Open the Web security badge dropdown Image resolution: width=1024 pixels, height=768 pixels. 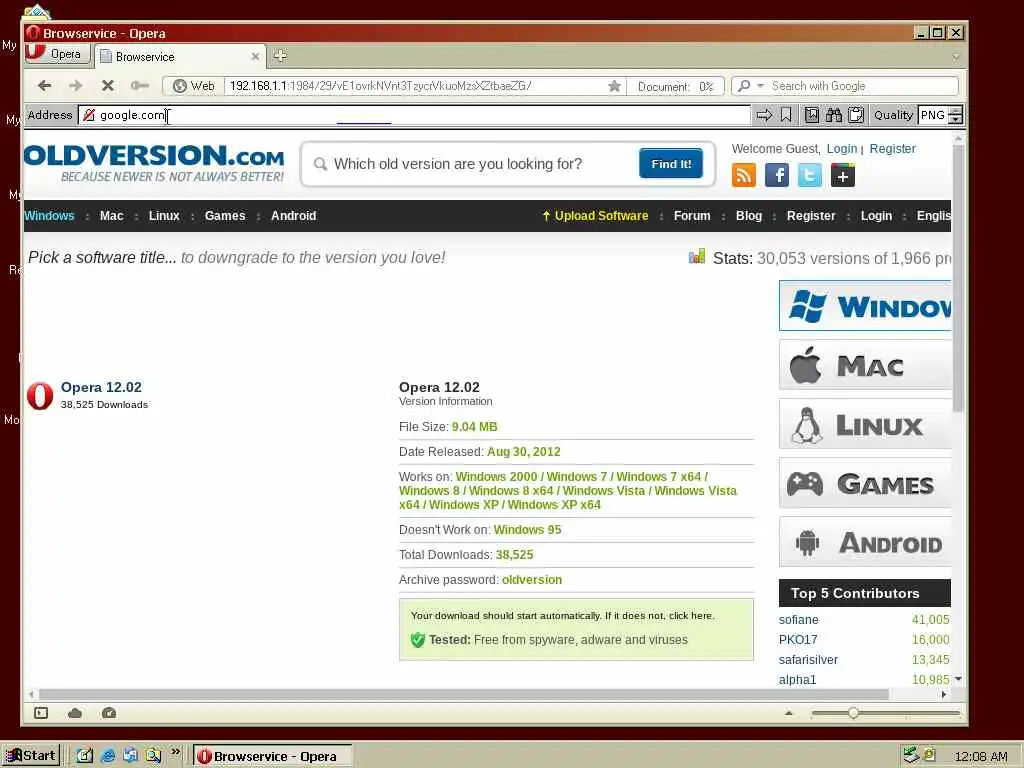coord(194,86)
